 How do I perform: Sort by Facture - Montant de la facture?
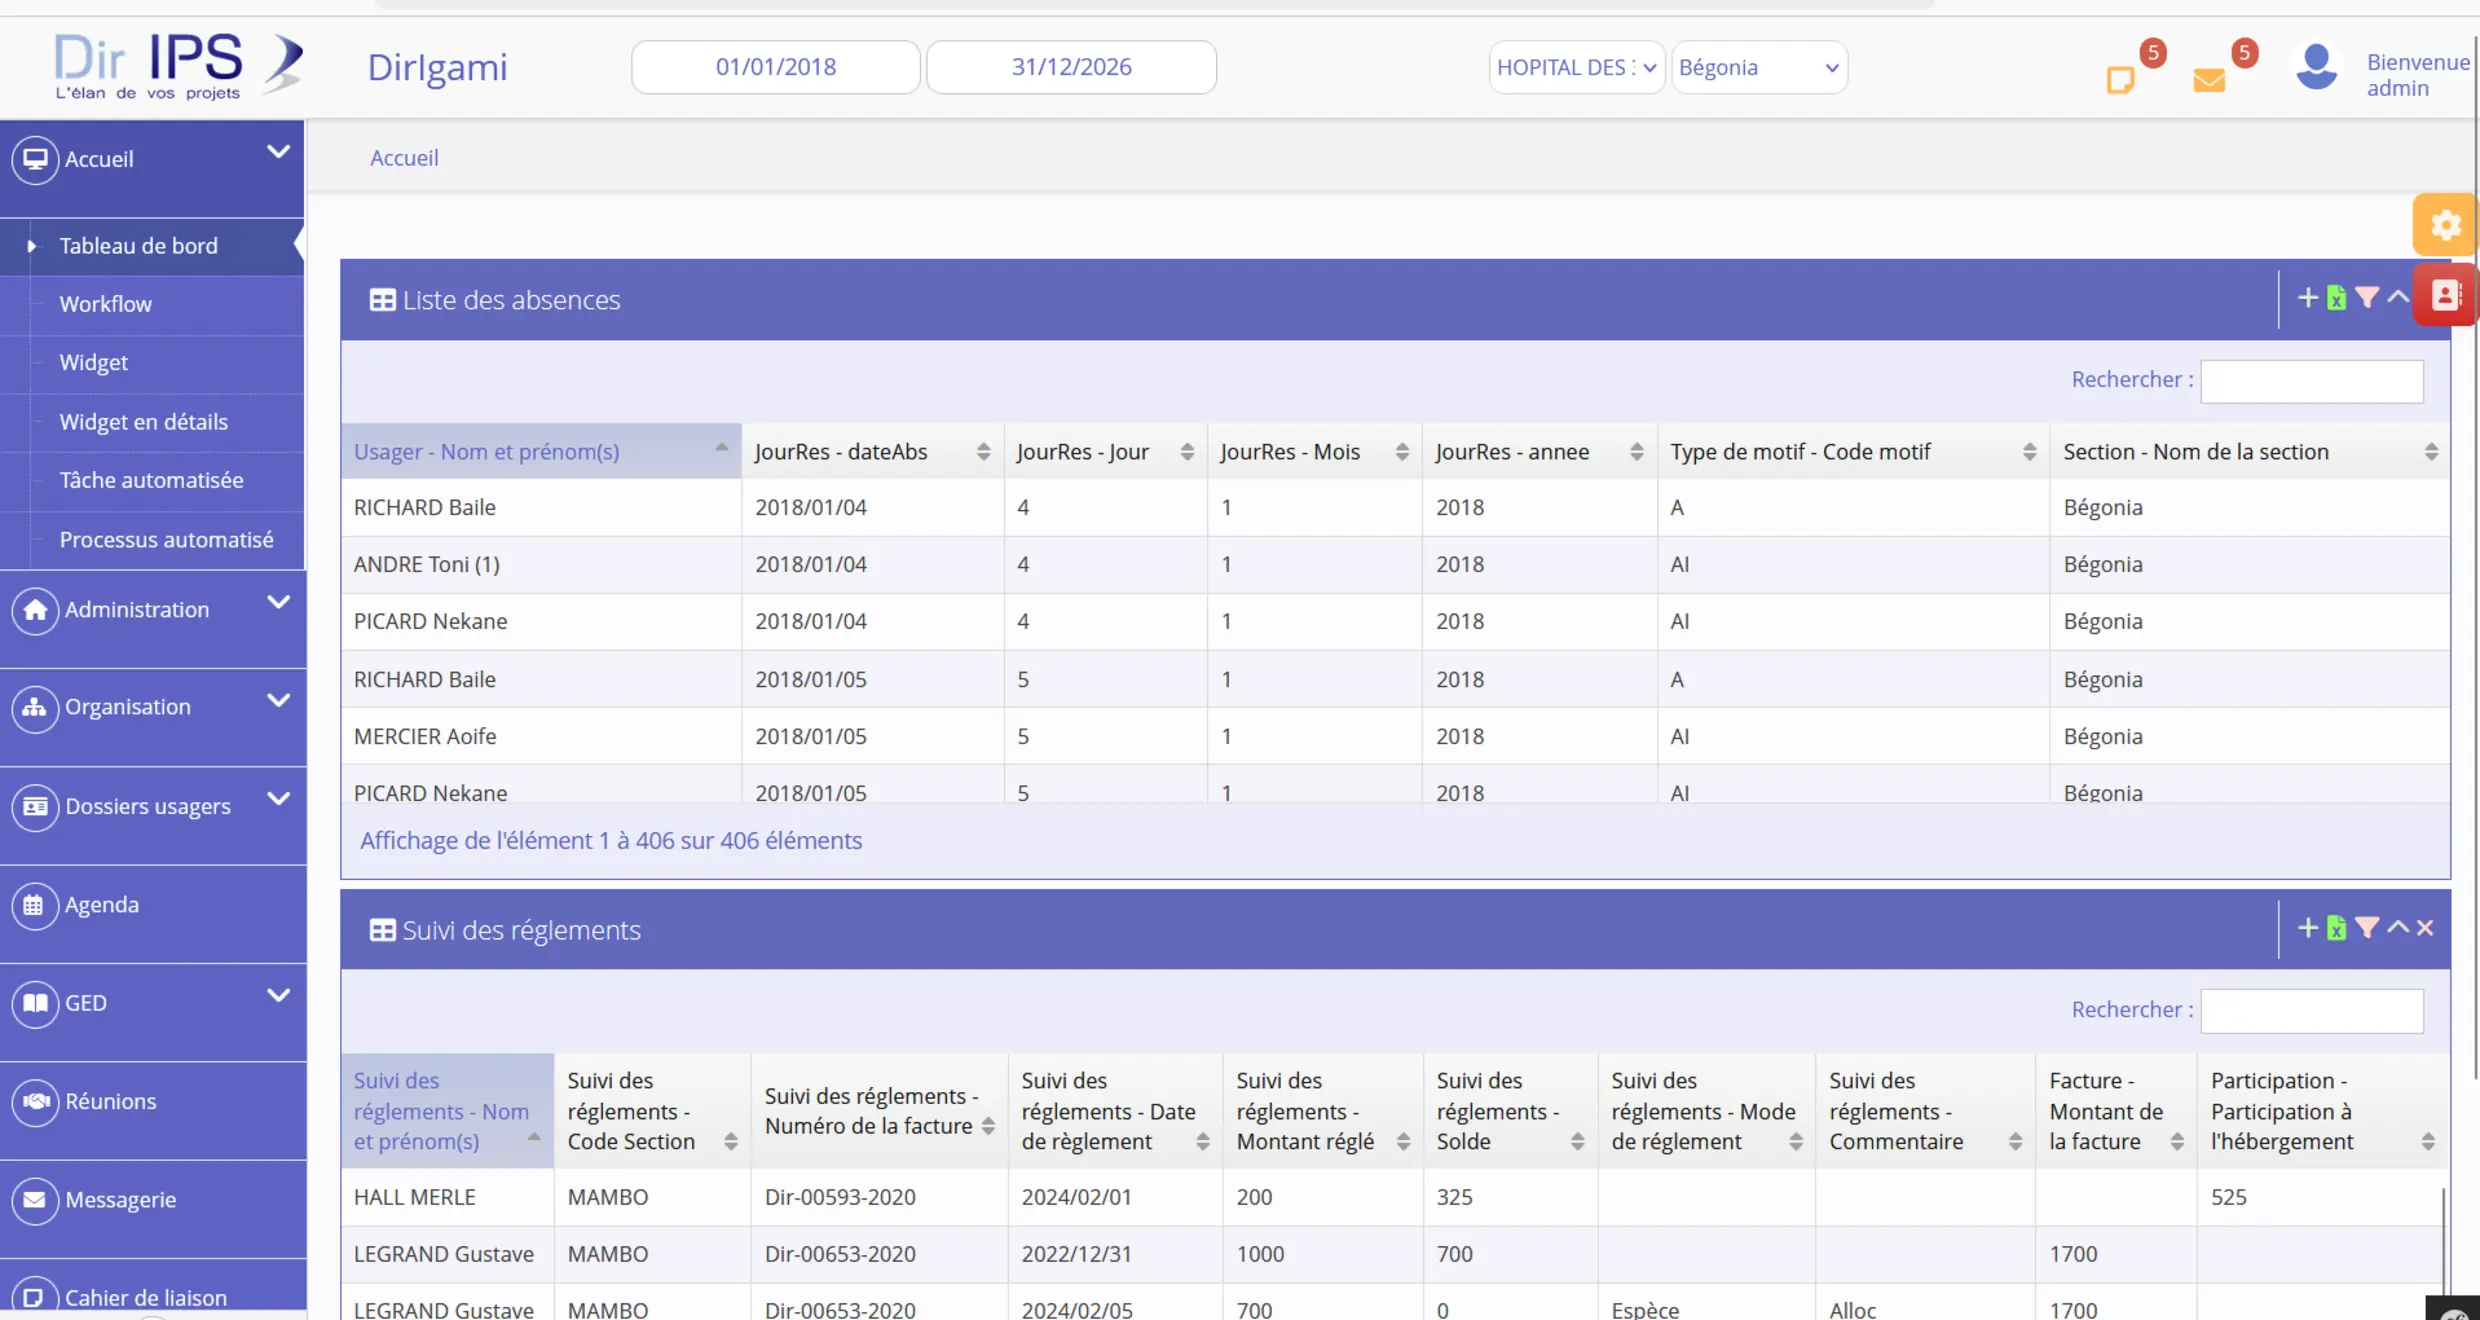(2116, 1111)
